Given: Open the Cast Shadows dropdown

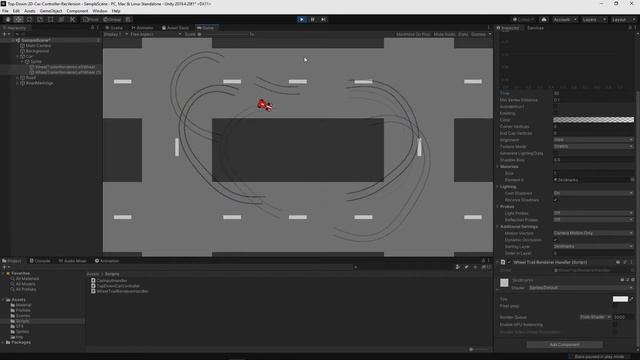Looking at the screenshot, I should (x=593, y=193).
